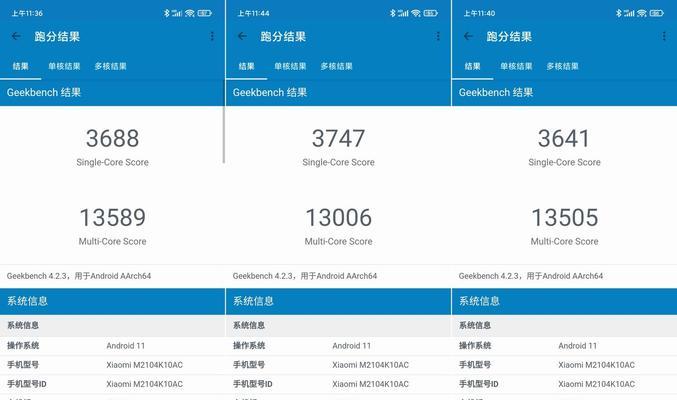Tap battery icon in 11:40 status bar

(x=656, y=13)
